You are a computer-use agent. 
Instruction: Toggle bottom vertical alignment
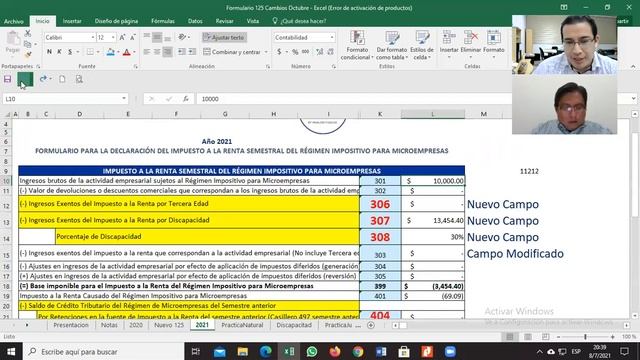(167, 38)
